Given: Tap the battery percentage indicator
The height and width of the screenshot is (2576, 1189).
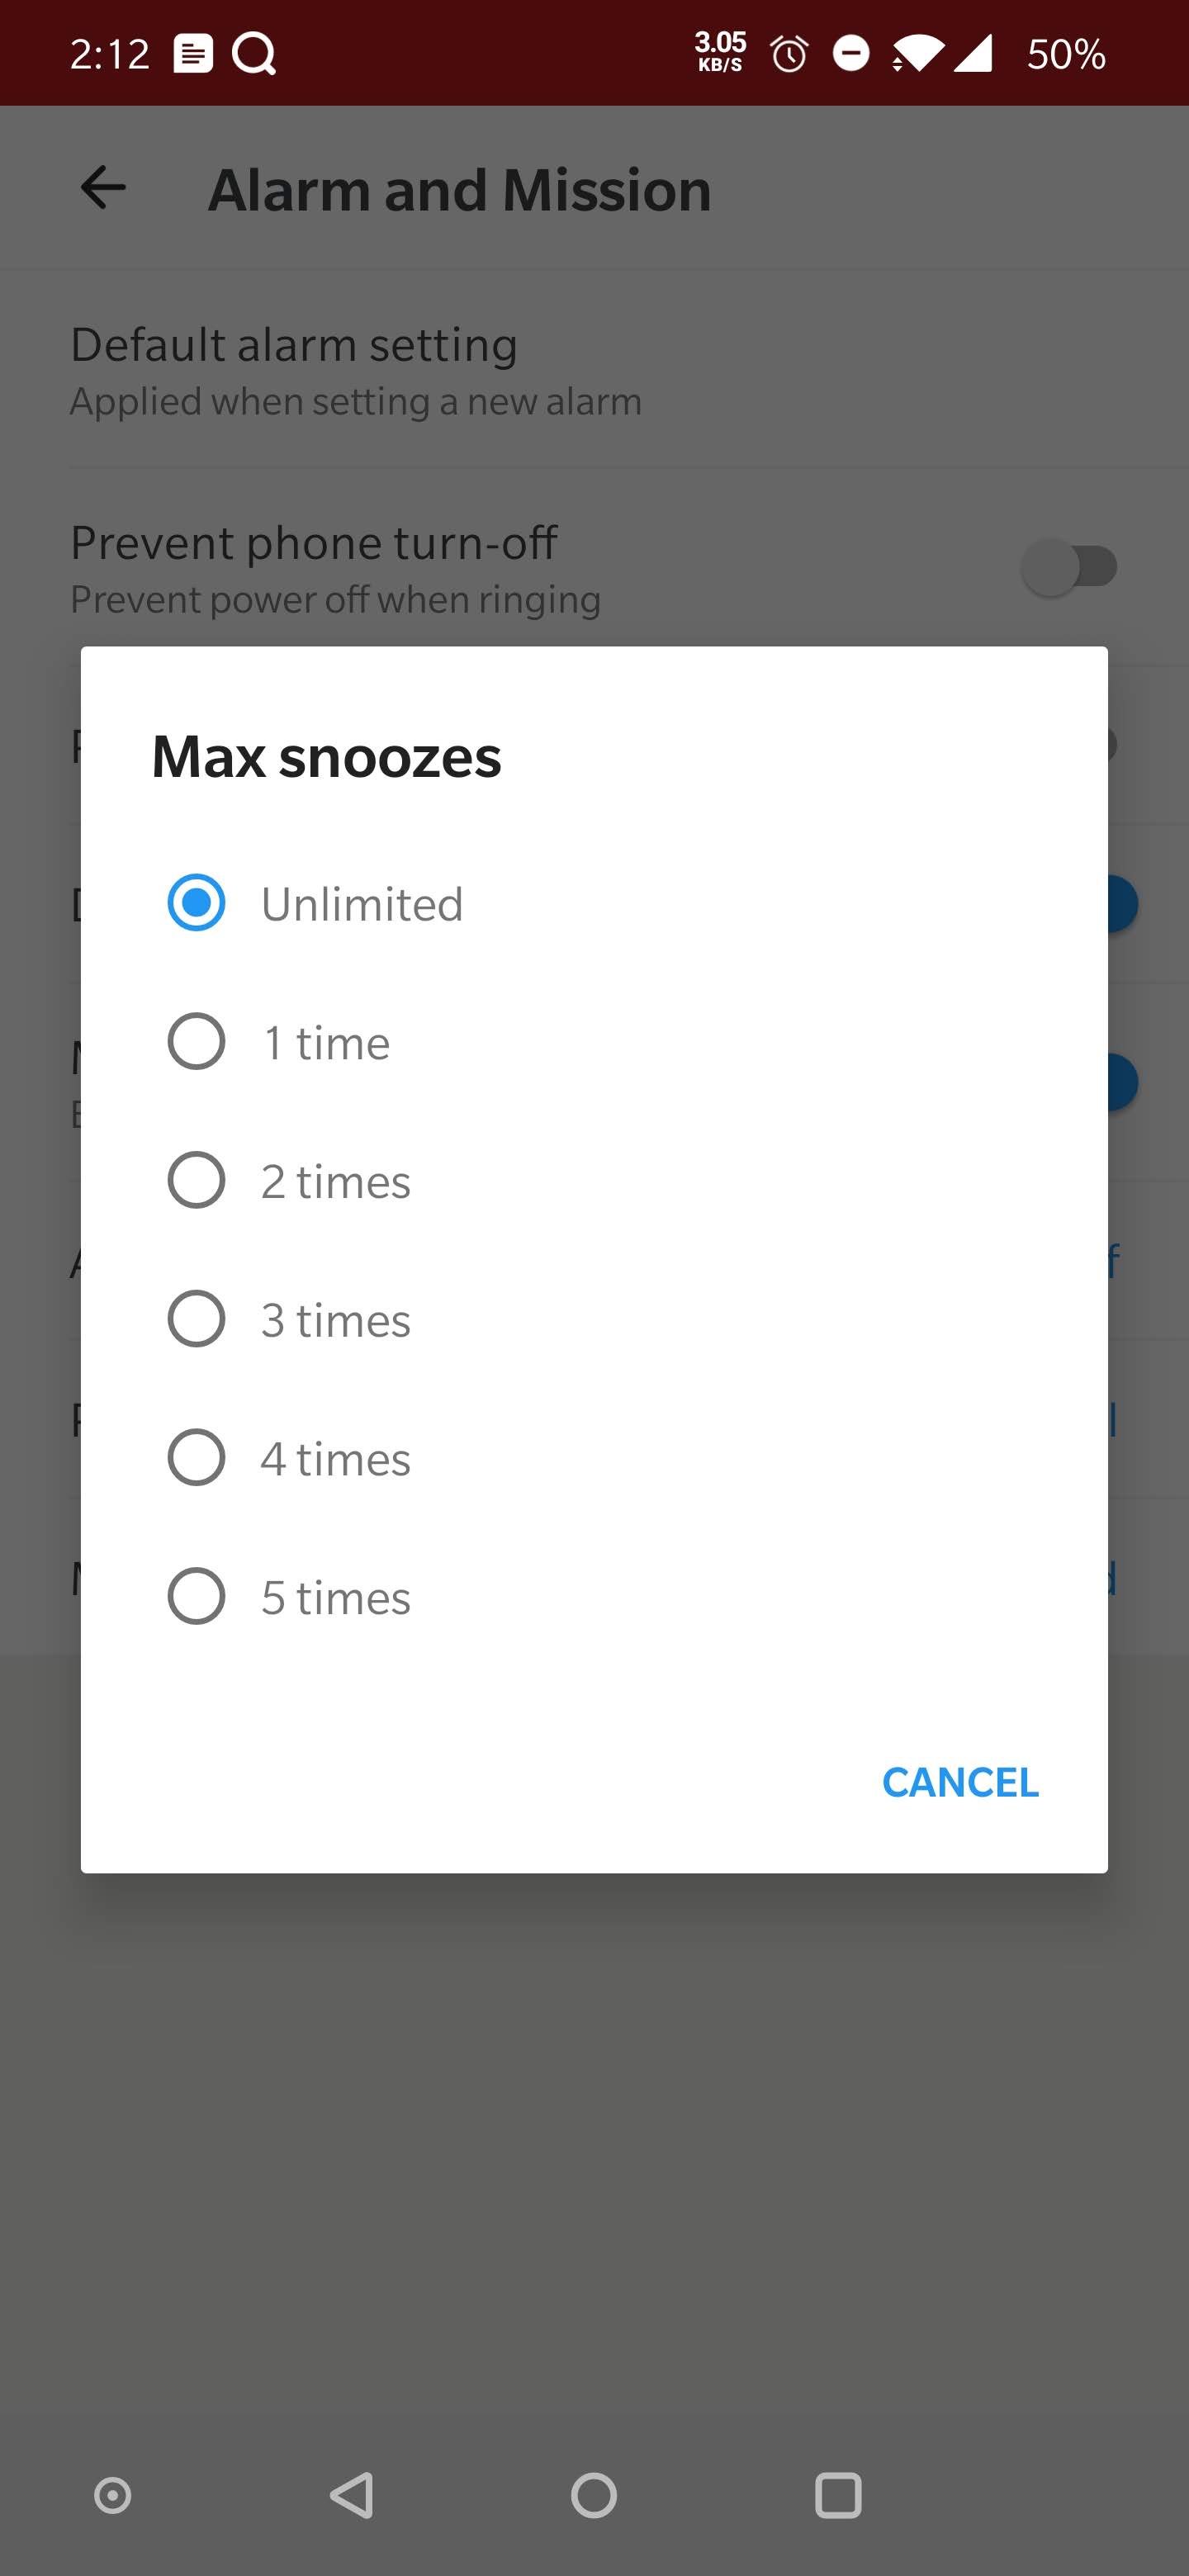Looking at the screenshot, I should point(1065,54).
